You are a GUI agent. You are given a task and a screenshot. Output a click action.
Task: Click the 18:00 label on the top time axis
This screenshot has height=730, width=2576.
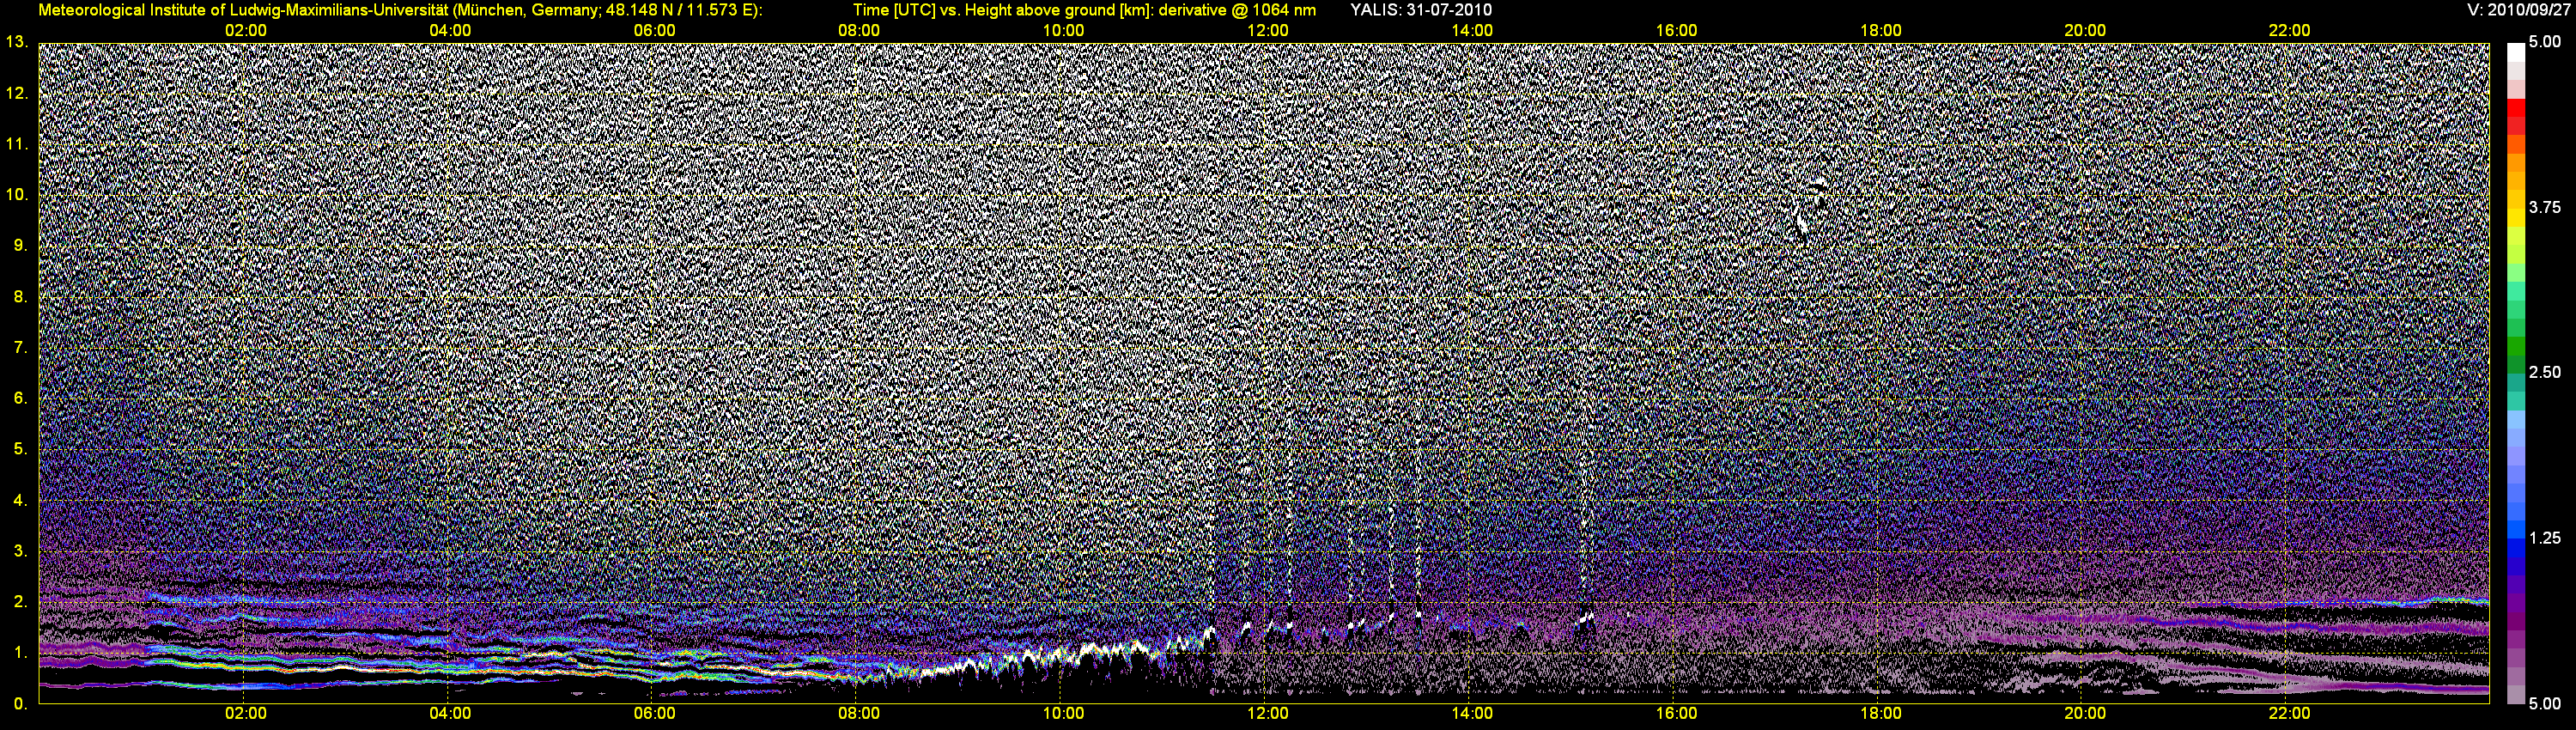[1880, 31]
